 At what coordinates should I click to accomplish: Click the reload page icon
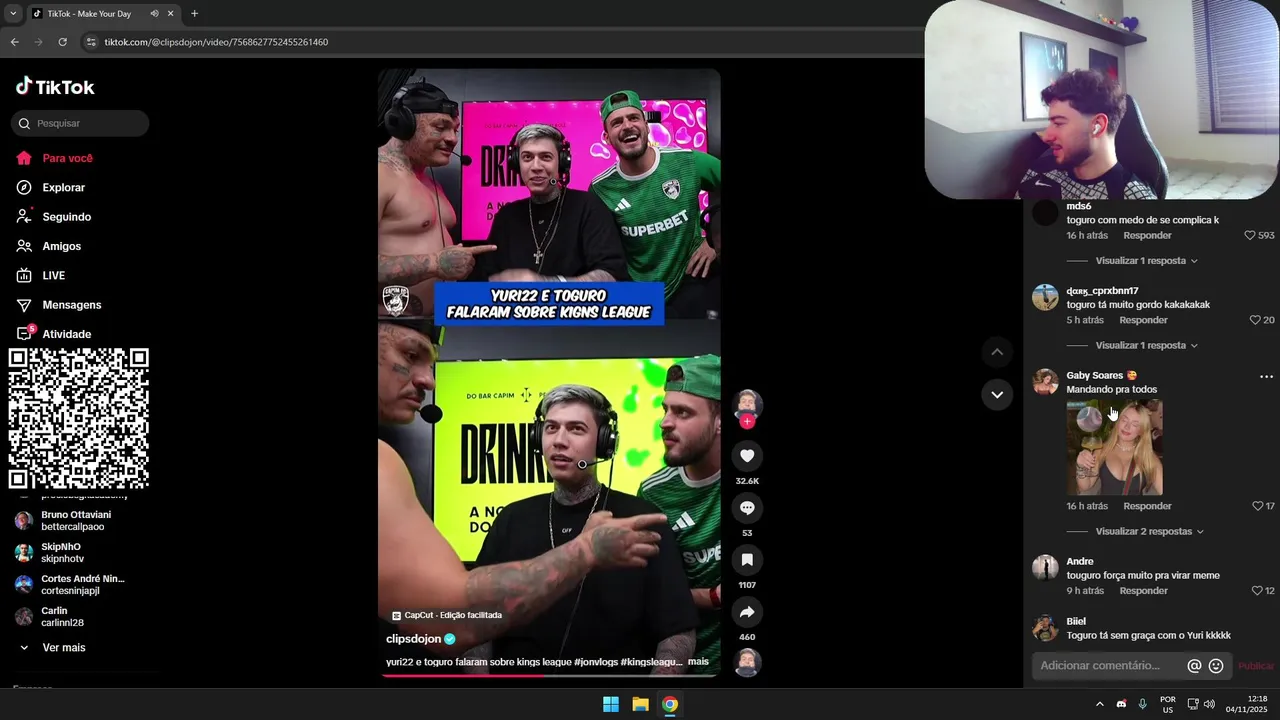tap(62, 42)
